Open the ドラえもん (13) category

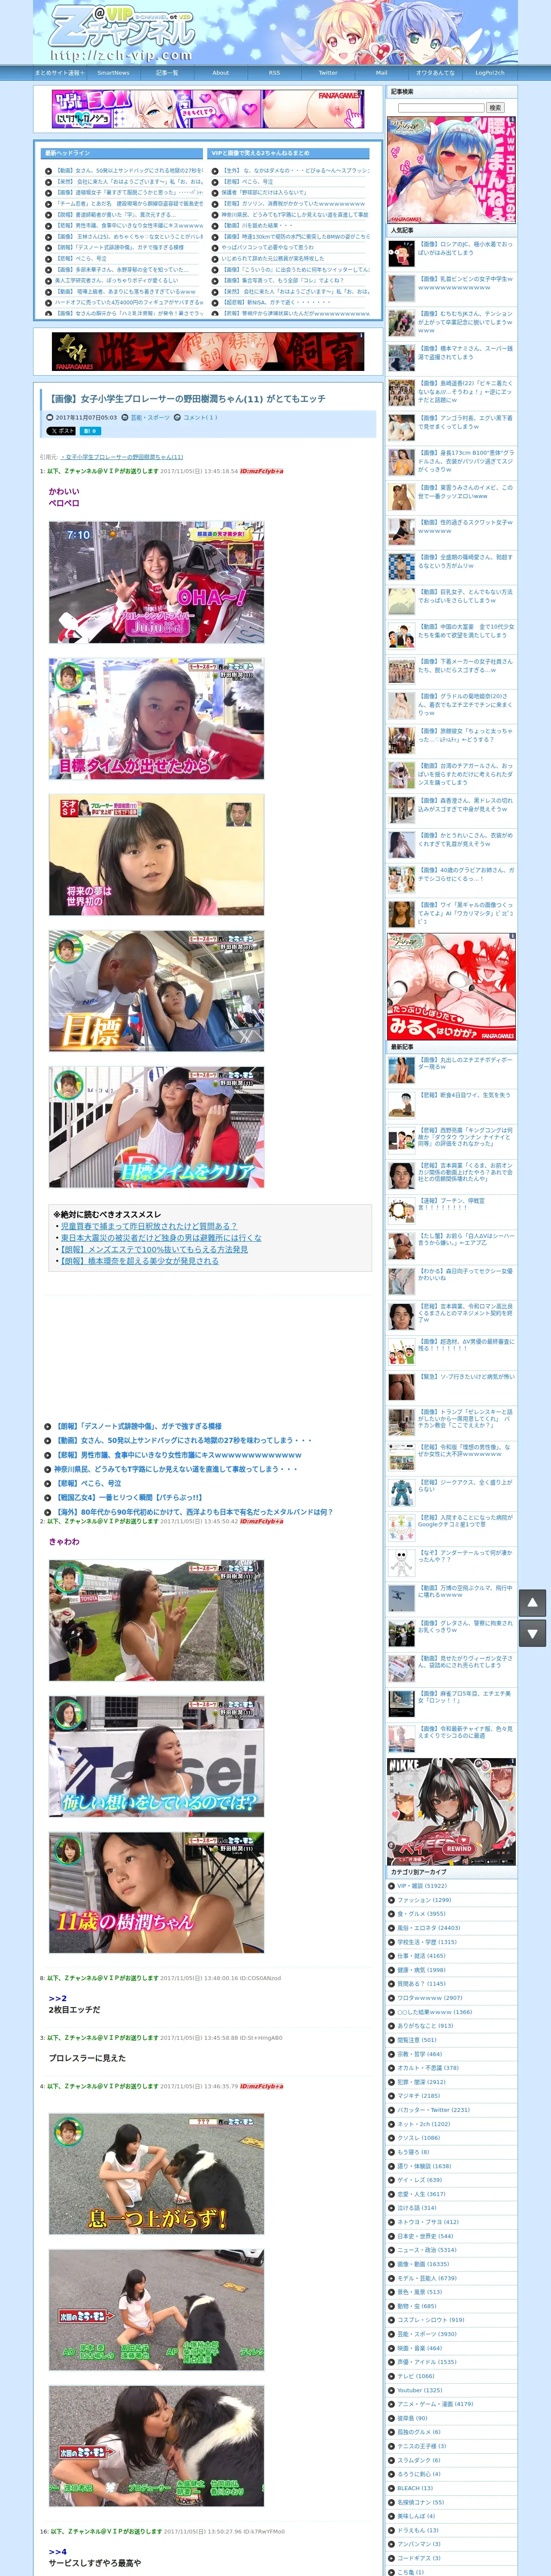pyautogui.click(x=418, y=2530)
